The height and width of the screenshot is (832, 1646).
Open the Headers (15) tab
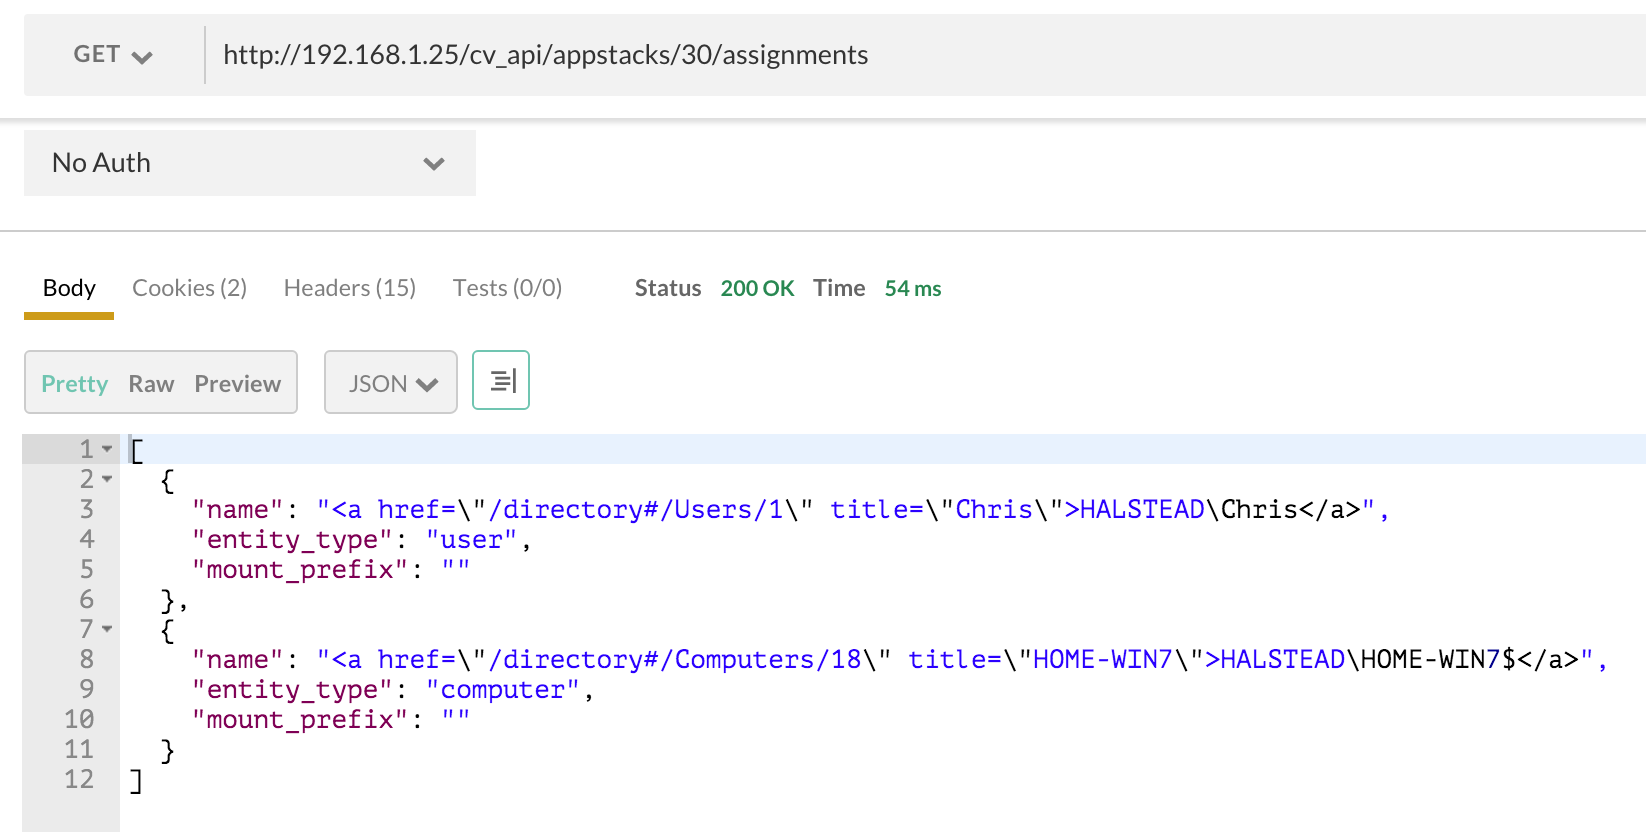(x=349, y=289)
